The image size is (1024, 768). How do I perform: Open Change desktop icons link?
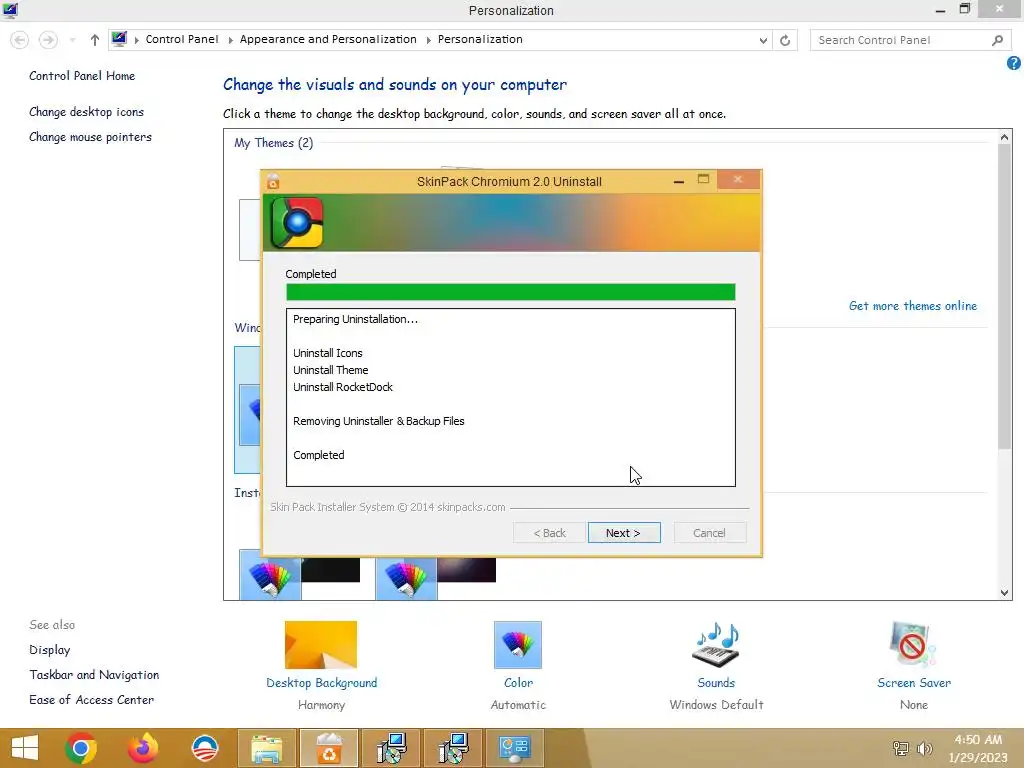pos(86,112)
